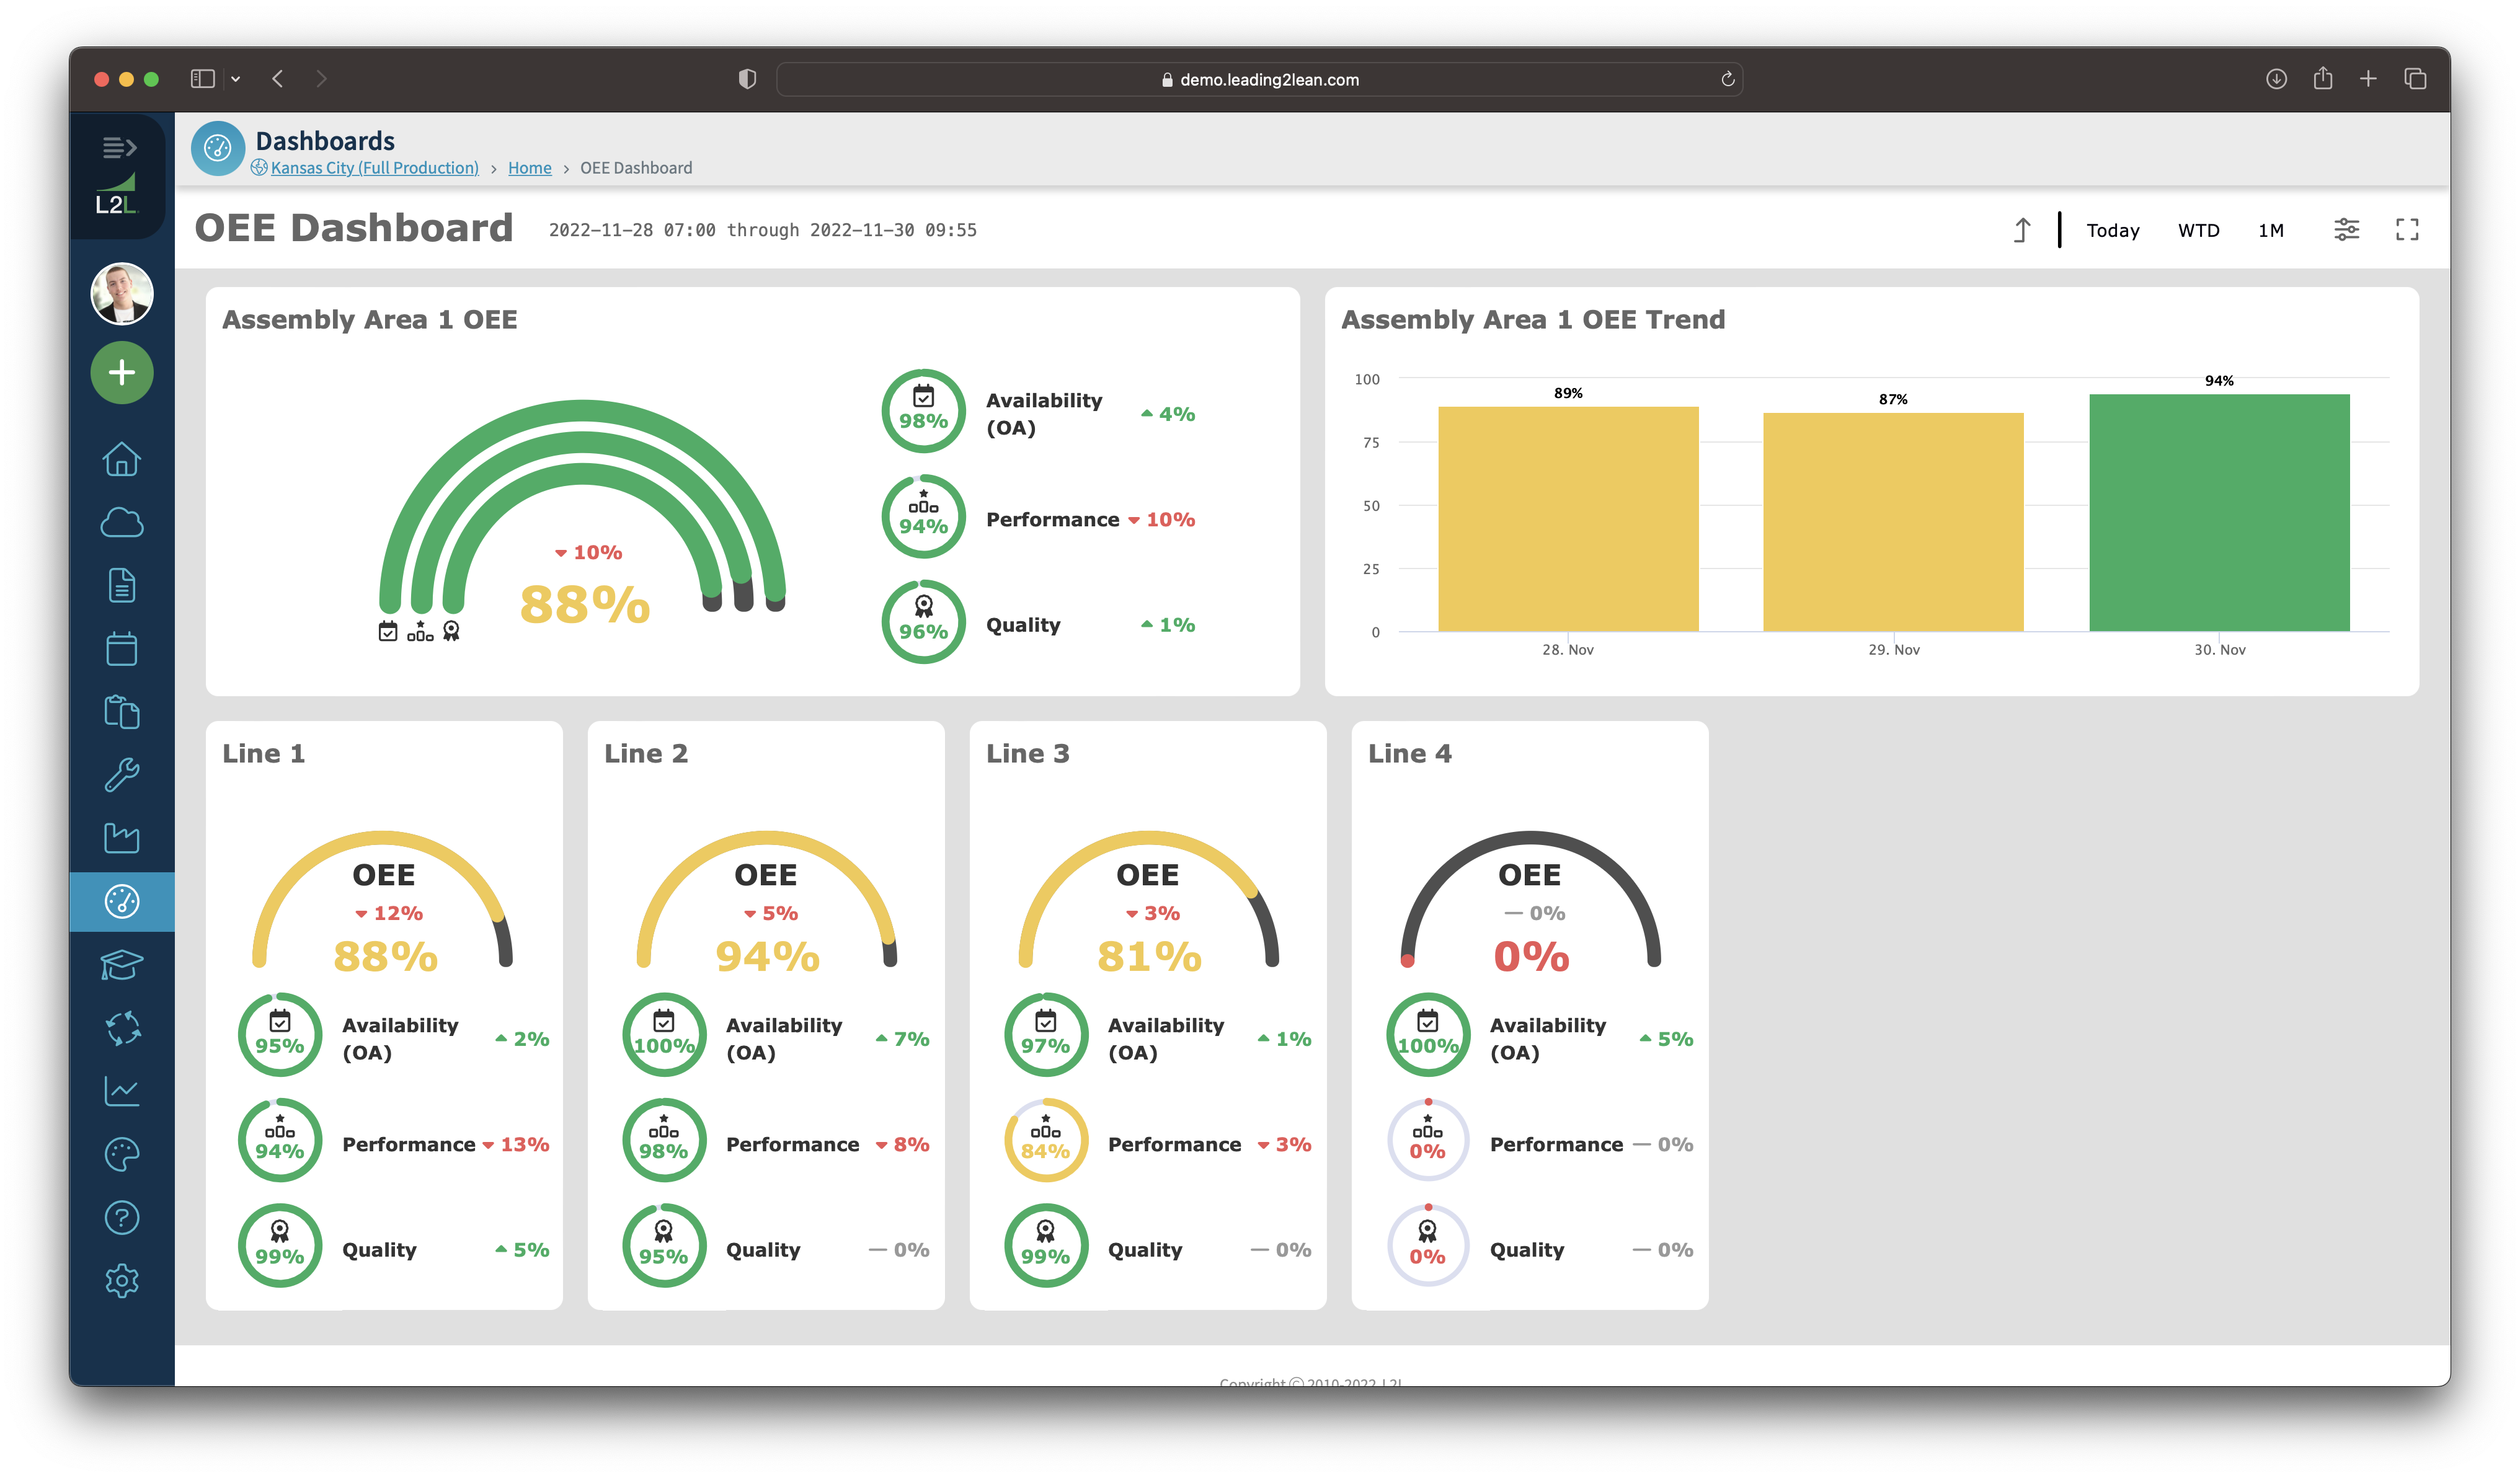
Task: Click the green 30. Nov trend bar
Action: point(2219,512)
